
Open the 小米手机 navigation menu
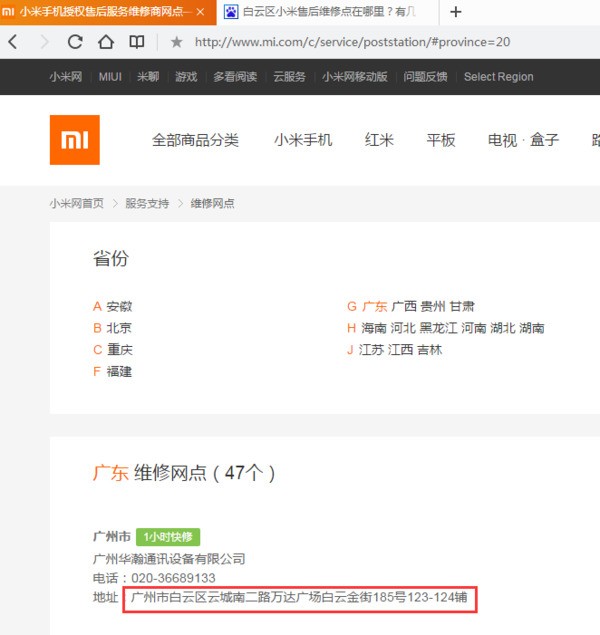coord(303,140)
